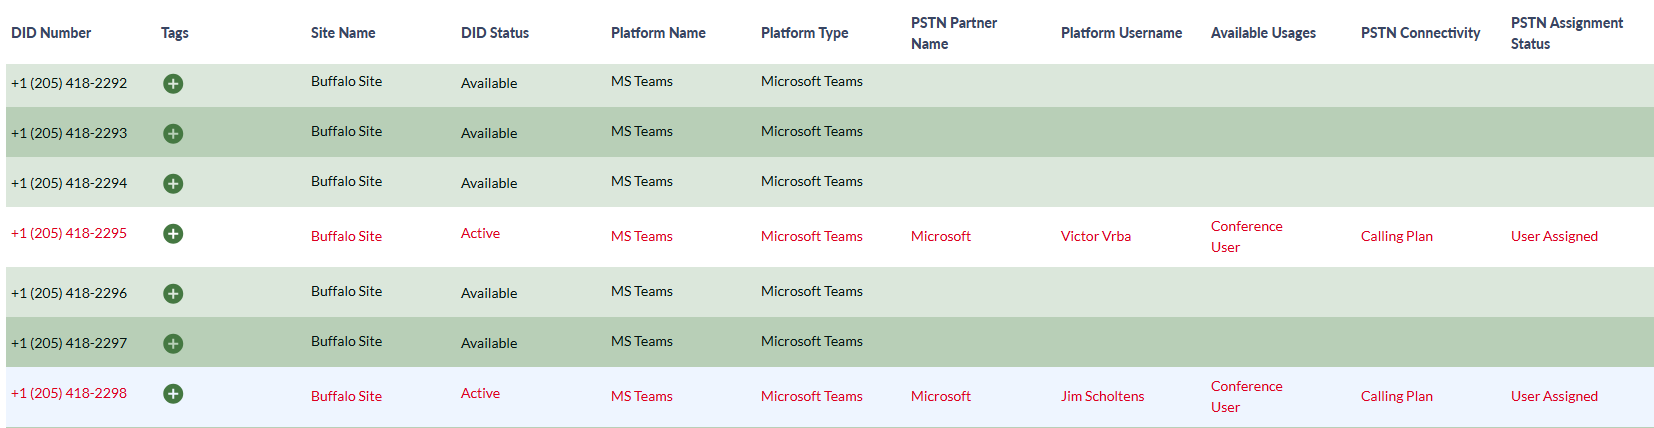The width and height of the screenshot is (1654, 428).
Task: Open DID number +1 (205) 418-2295
Action: click(x=69, y=233)
